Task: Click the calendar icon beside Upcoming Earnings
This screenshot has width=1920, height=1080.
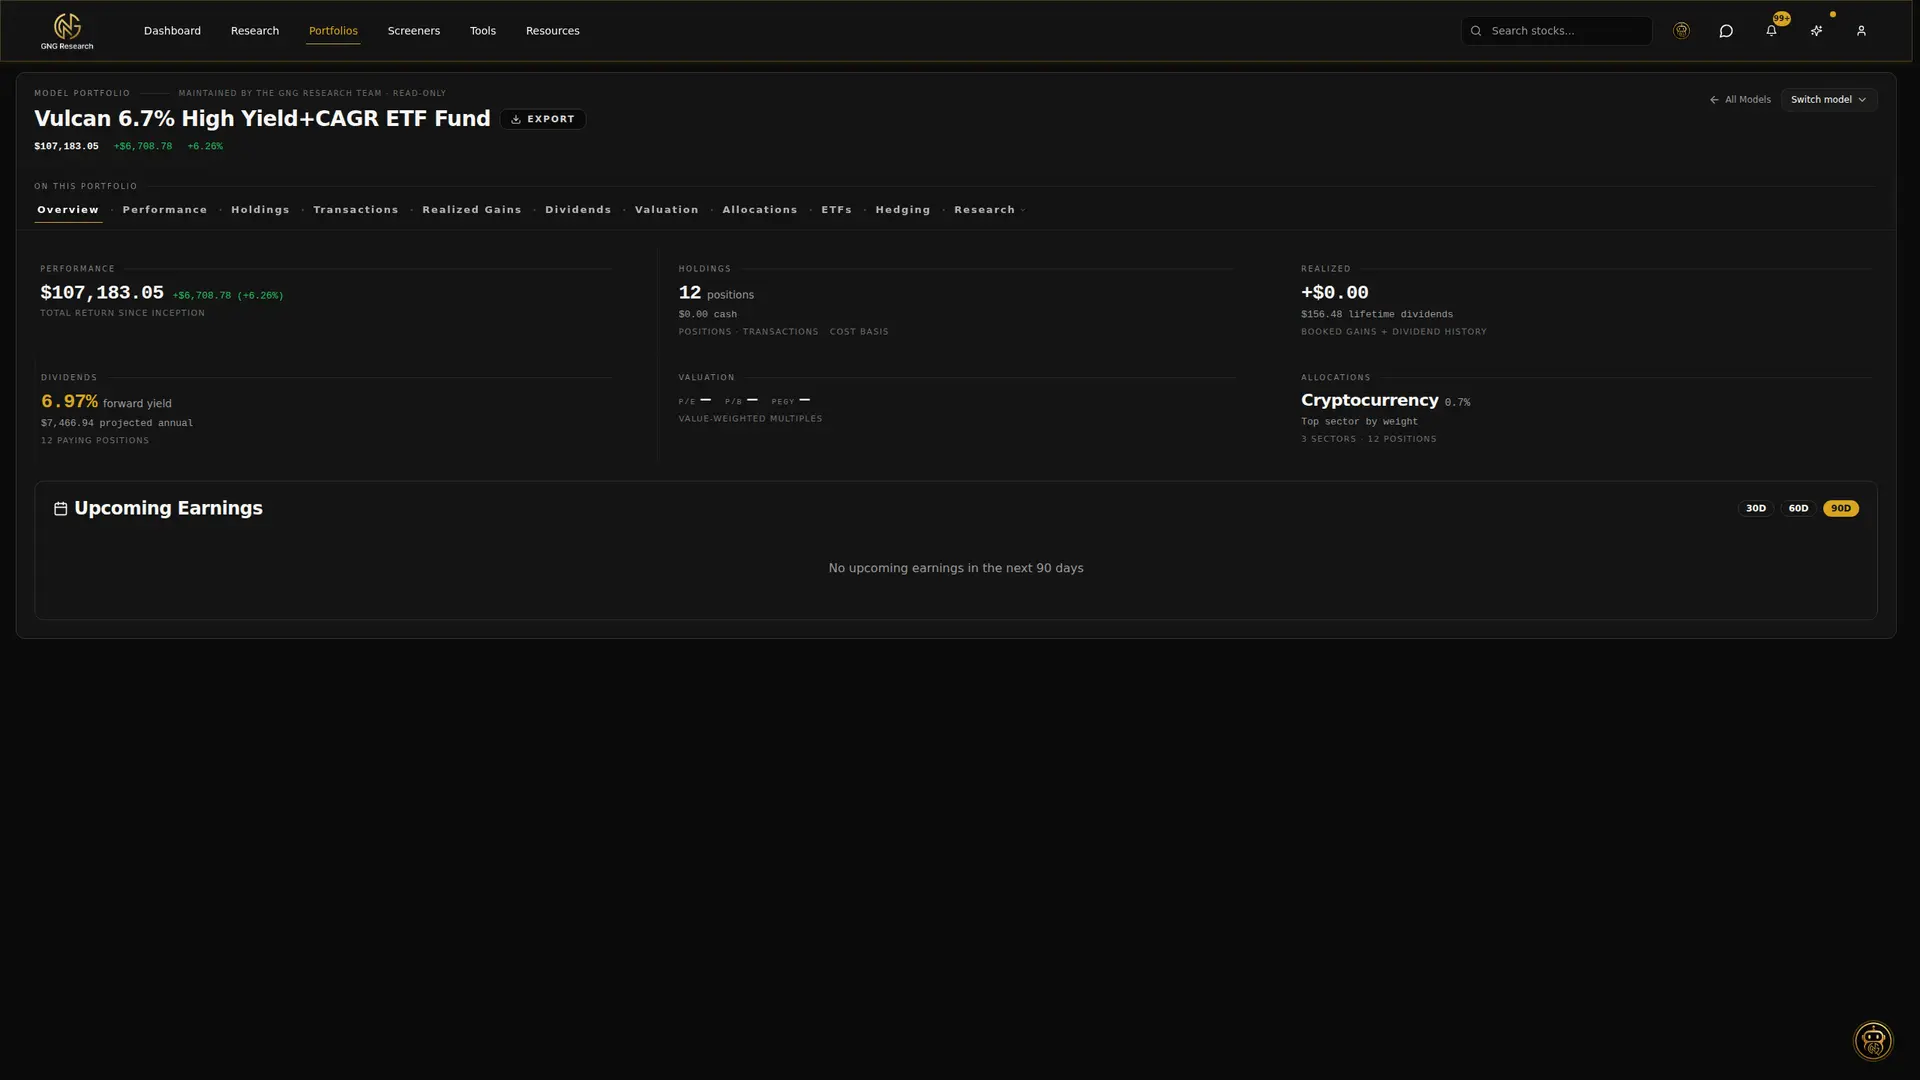Action: 61,509
